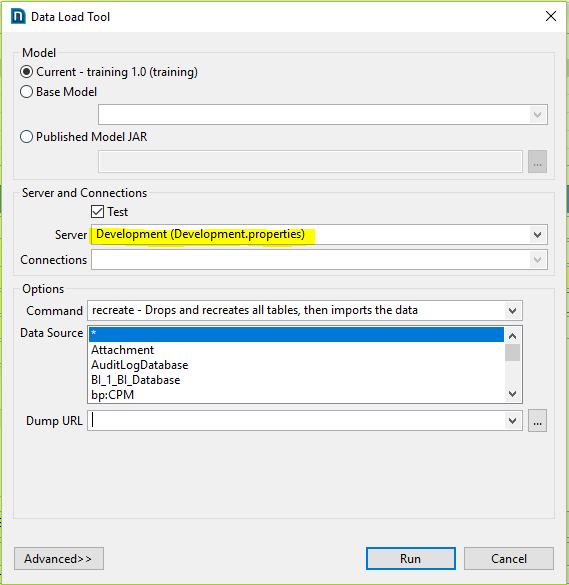The width and height of the screenshot is (569, 585).
Task: Toggle the Test checkbox
Action: coord(97,212)
